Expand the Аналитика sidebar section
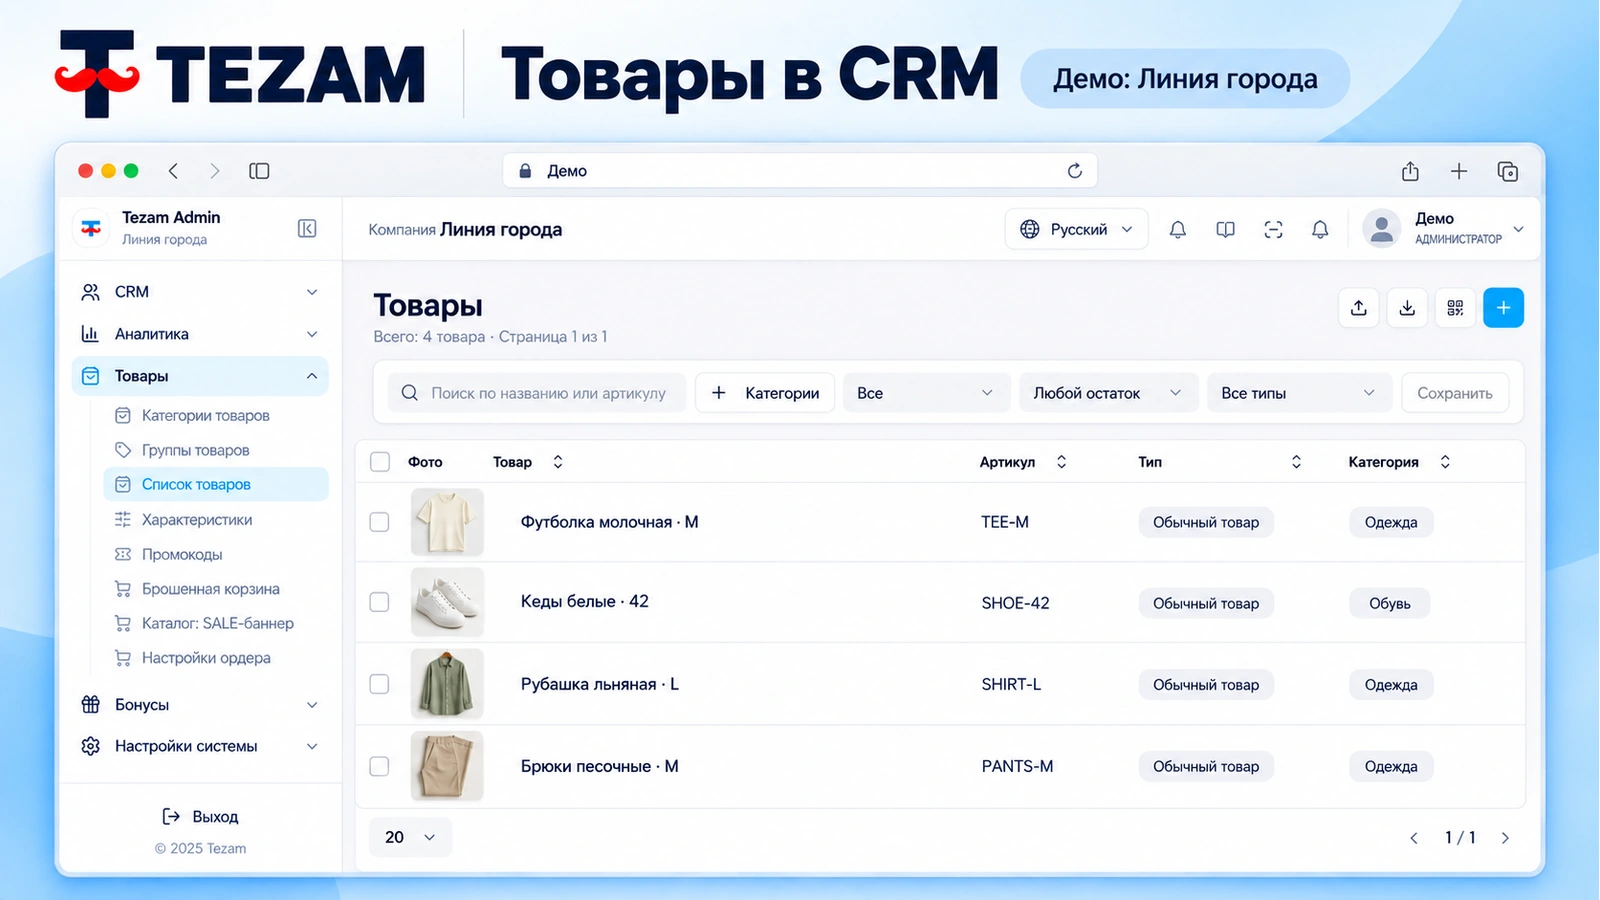The width and height of the screenshot is (1600, 900). pyautogui.click(x=200, y=334)
